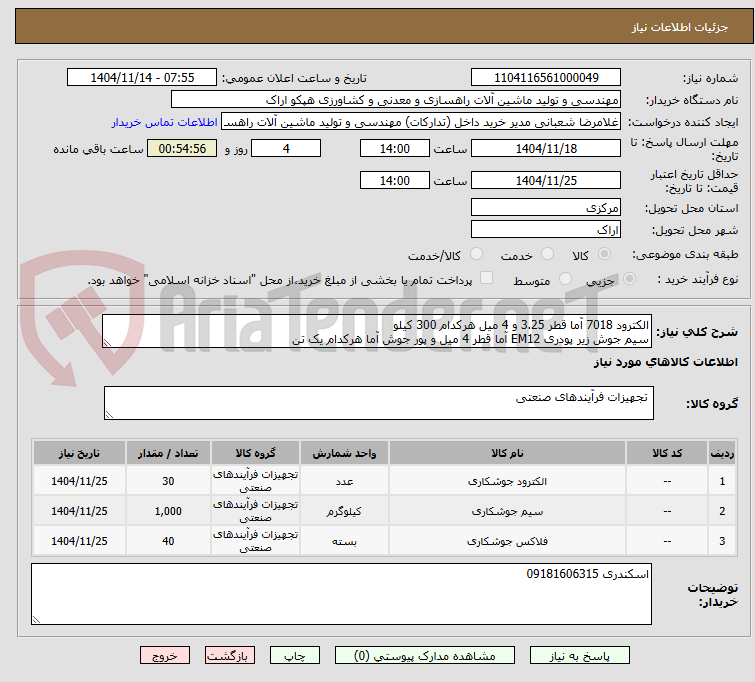This screenshot has height=682, width=755.
Task: Click the response deadline time 14:00 field
Action: coord(395,148)
